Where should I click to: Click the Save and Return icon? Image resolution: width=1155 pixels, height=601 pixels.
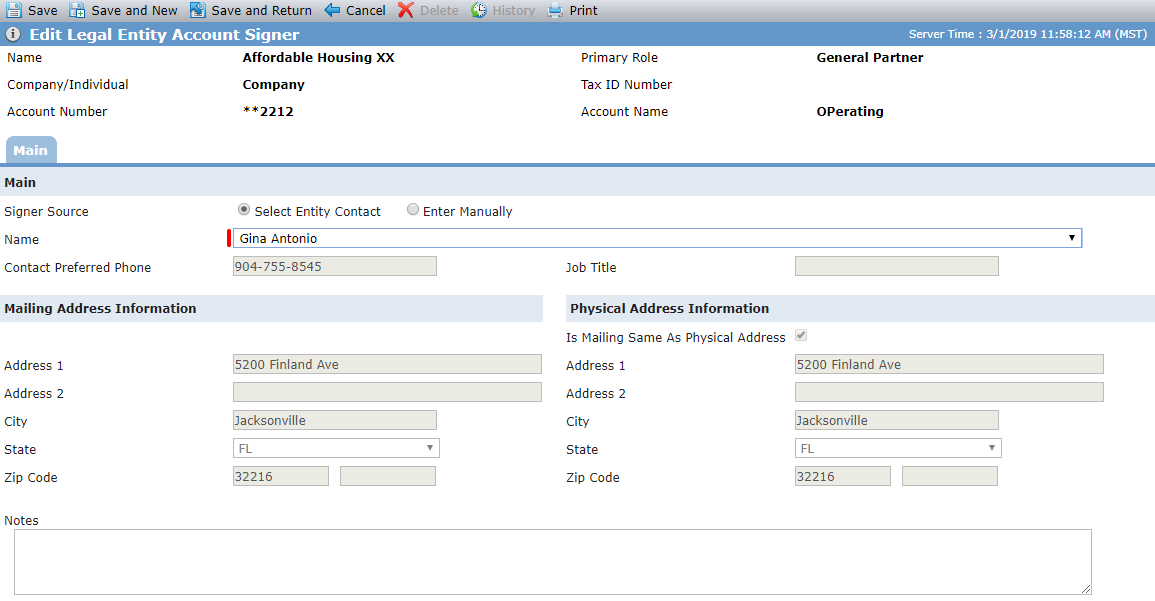(197, 10)
